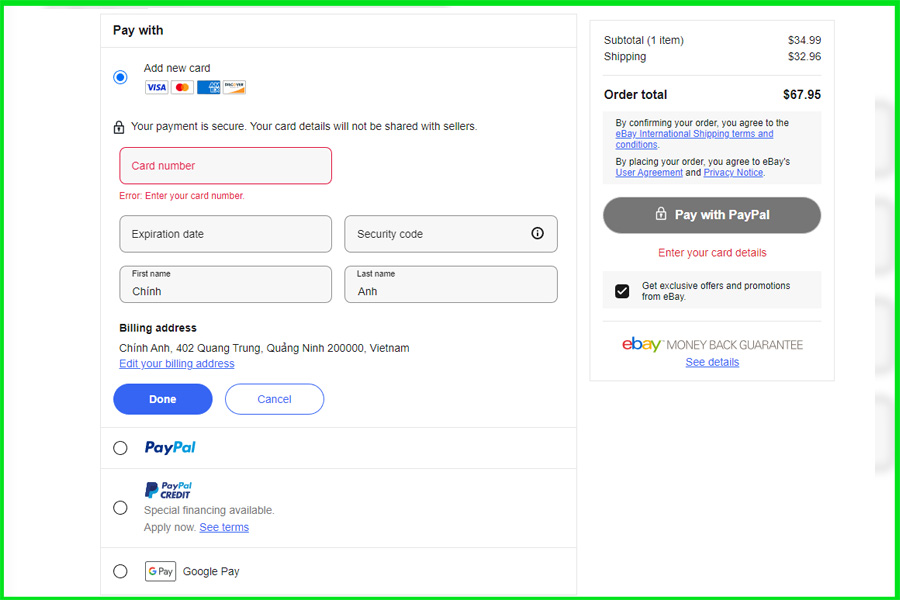Click the Card number field
The image size is (900, 600).
(225, 166)
